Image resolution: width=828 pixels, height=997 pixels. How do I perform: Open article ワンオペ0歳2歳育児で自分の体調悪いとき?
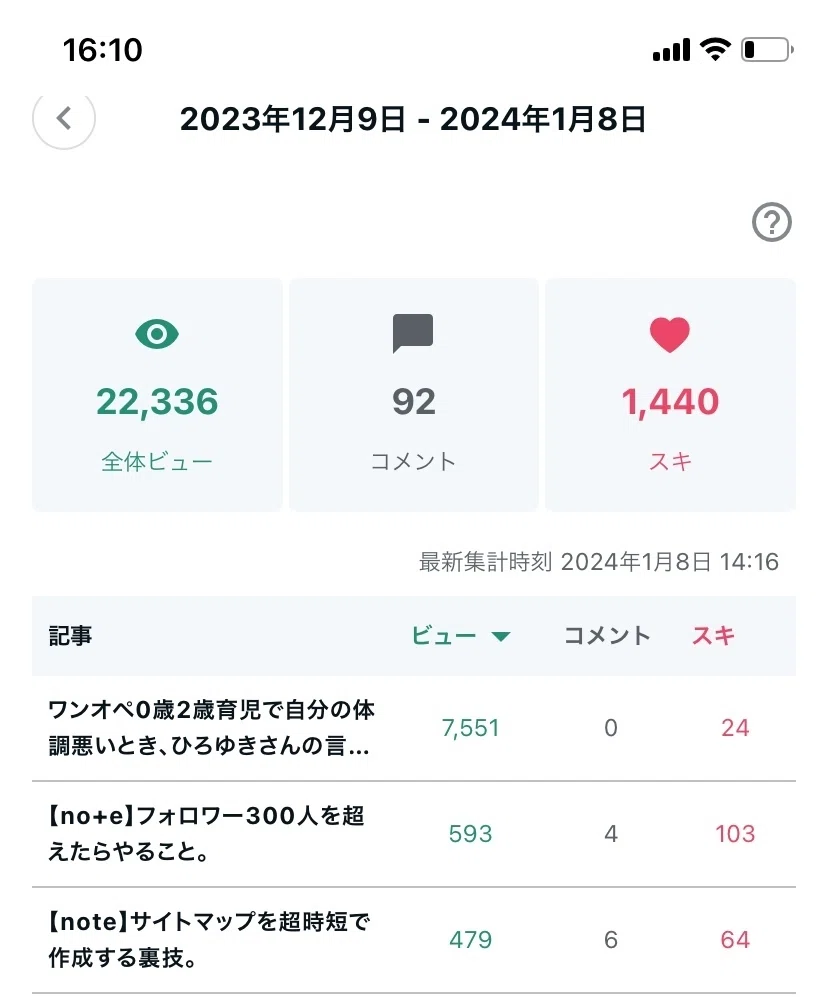coord(212,728)
